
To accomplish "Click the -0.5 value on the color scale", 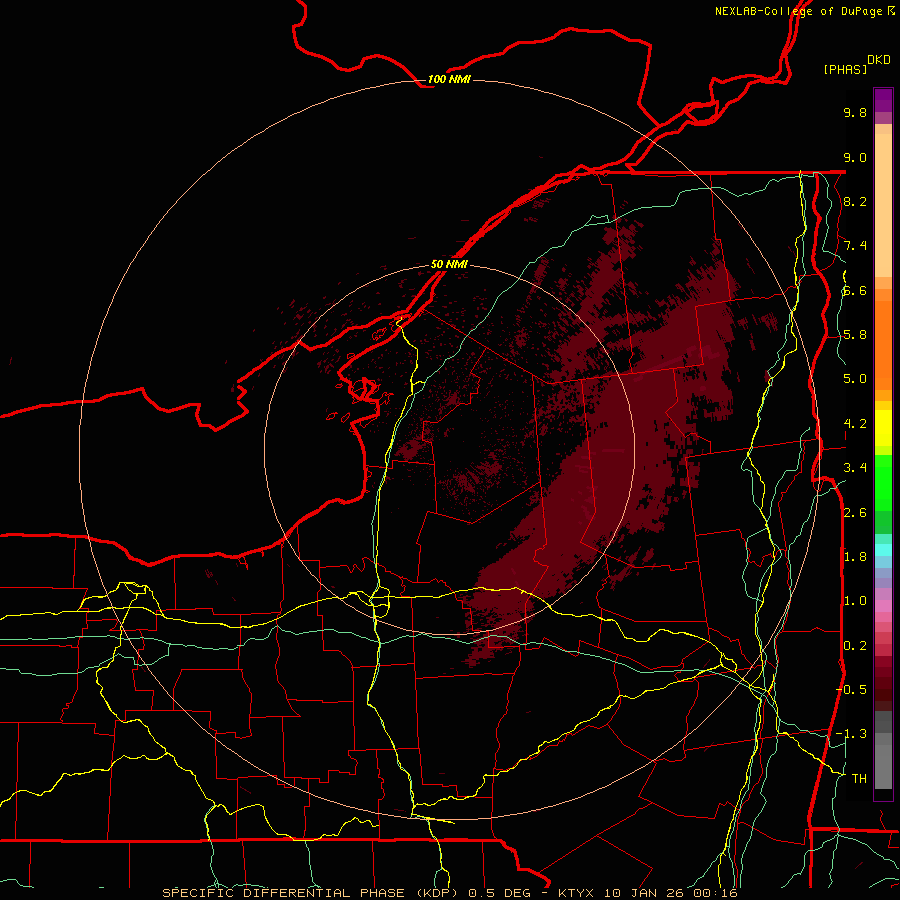I will 852,690.
